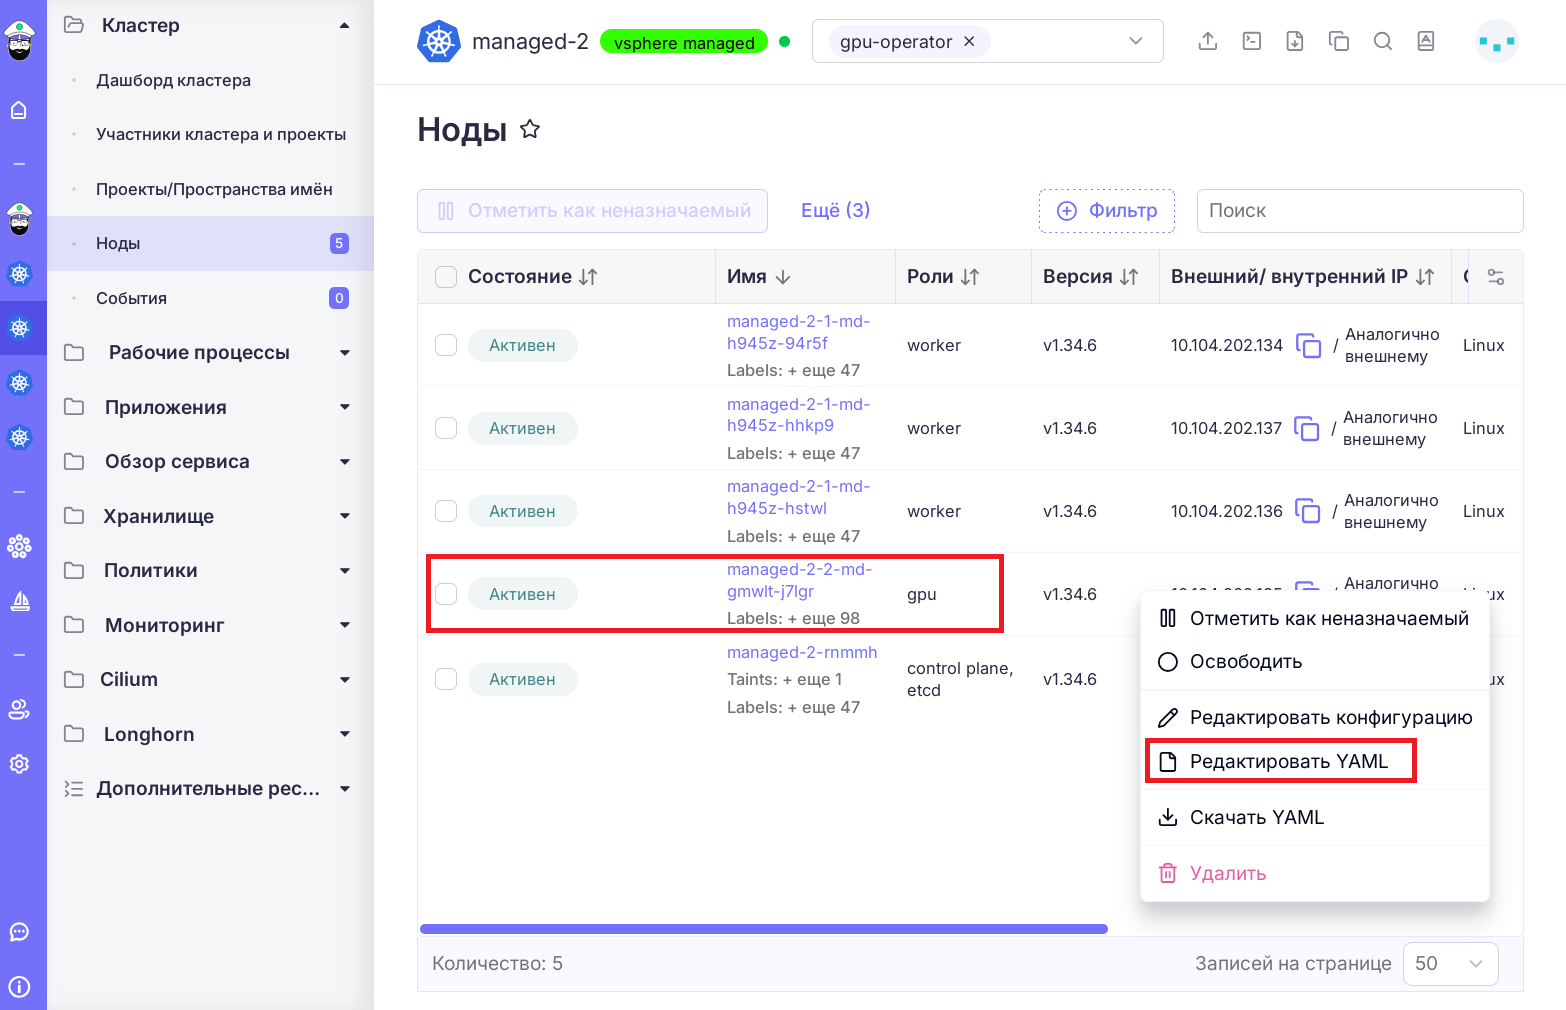Click the home icon in left rail

point(19,110)
